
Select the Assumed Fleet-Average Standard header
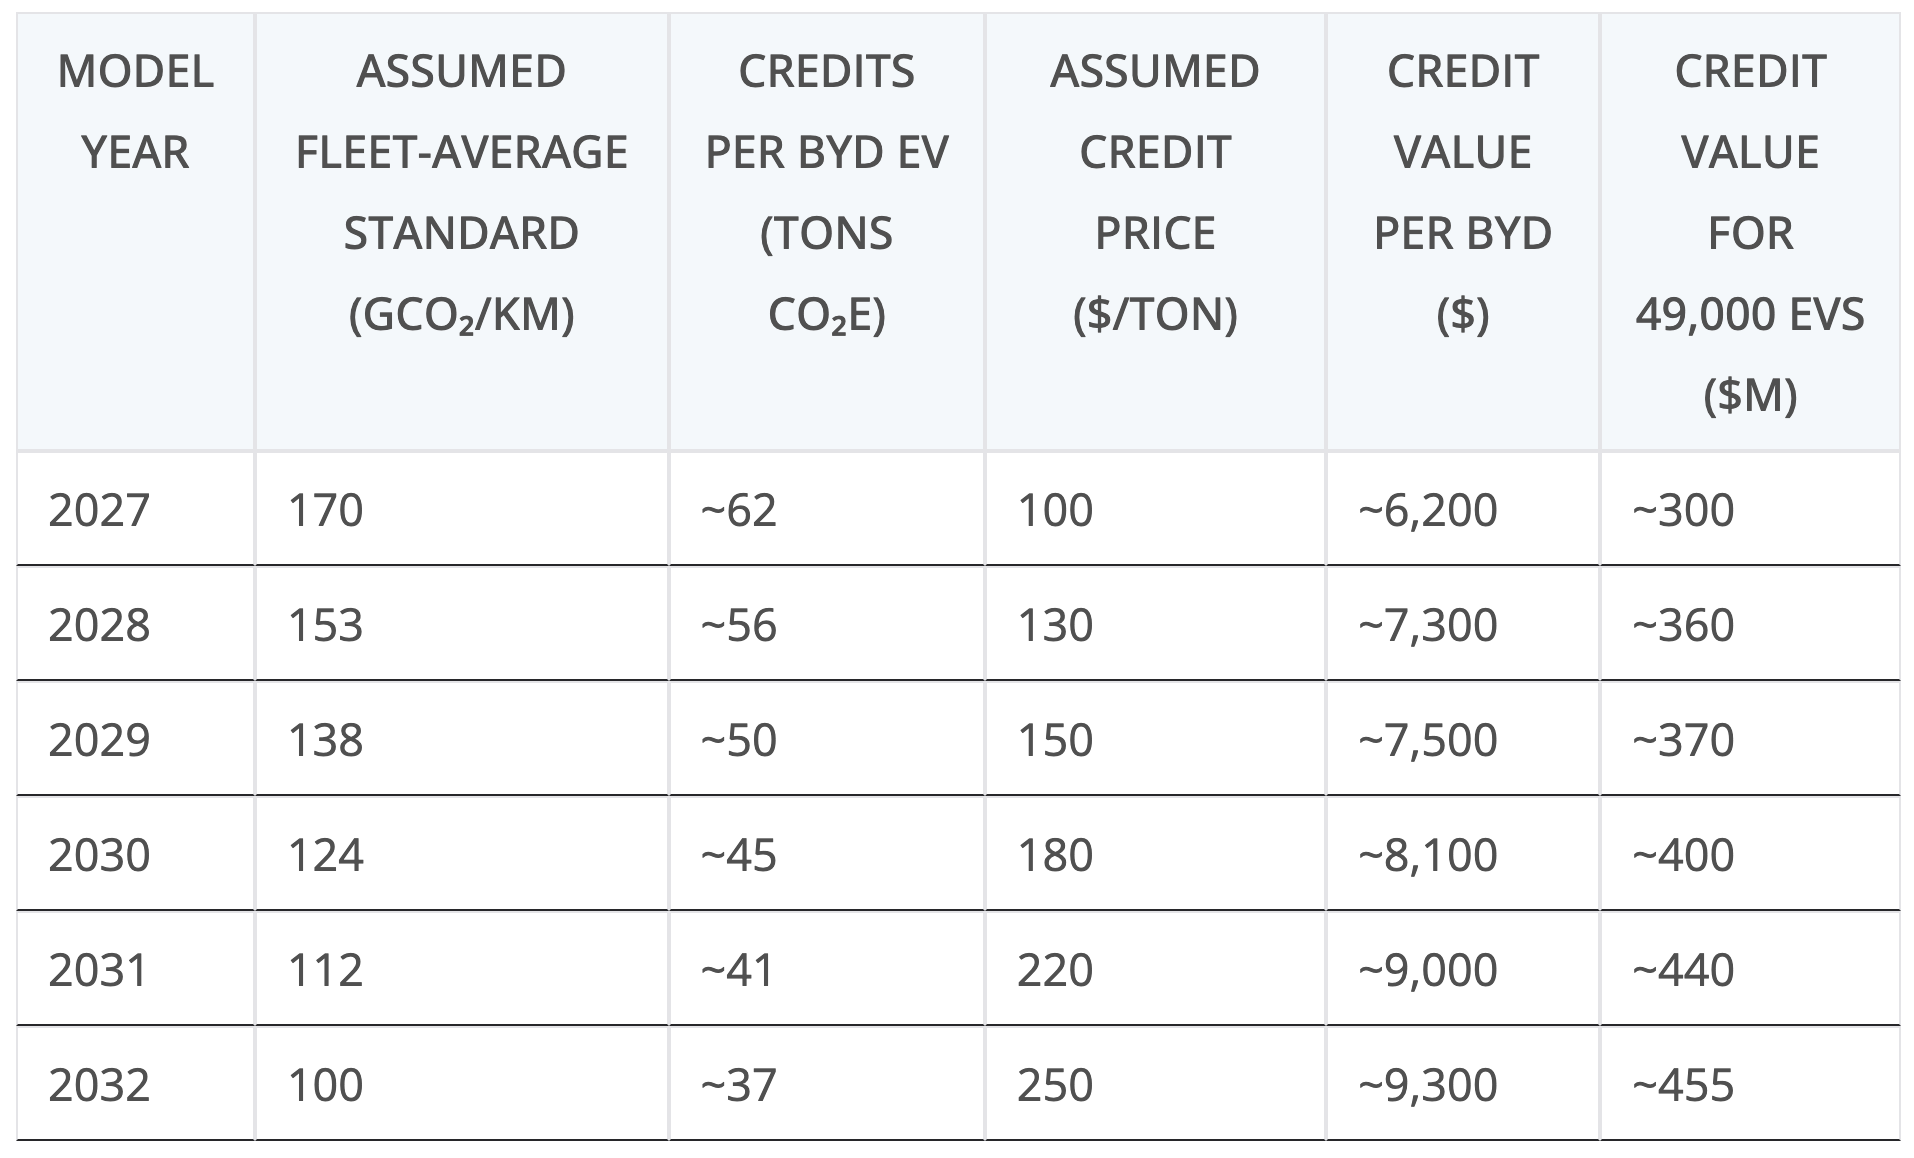point(461,192)
